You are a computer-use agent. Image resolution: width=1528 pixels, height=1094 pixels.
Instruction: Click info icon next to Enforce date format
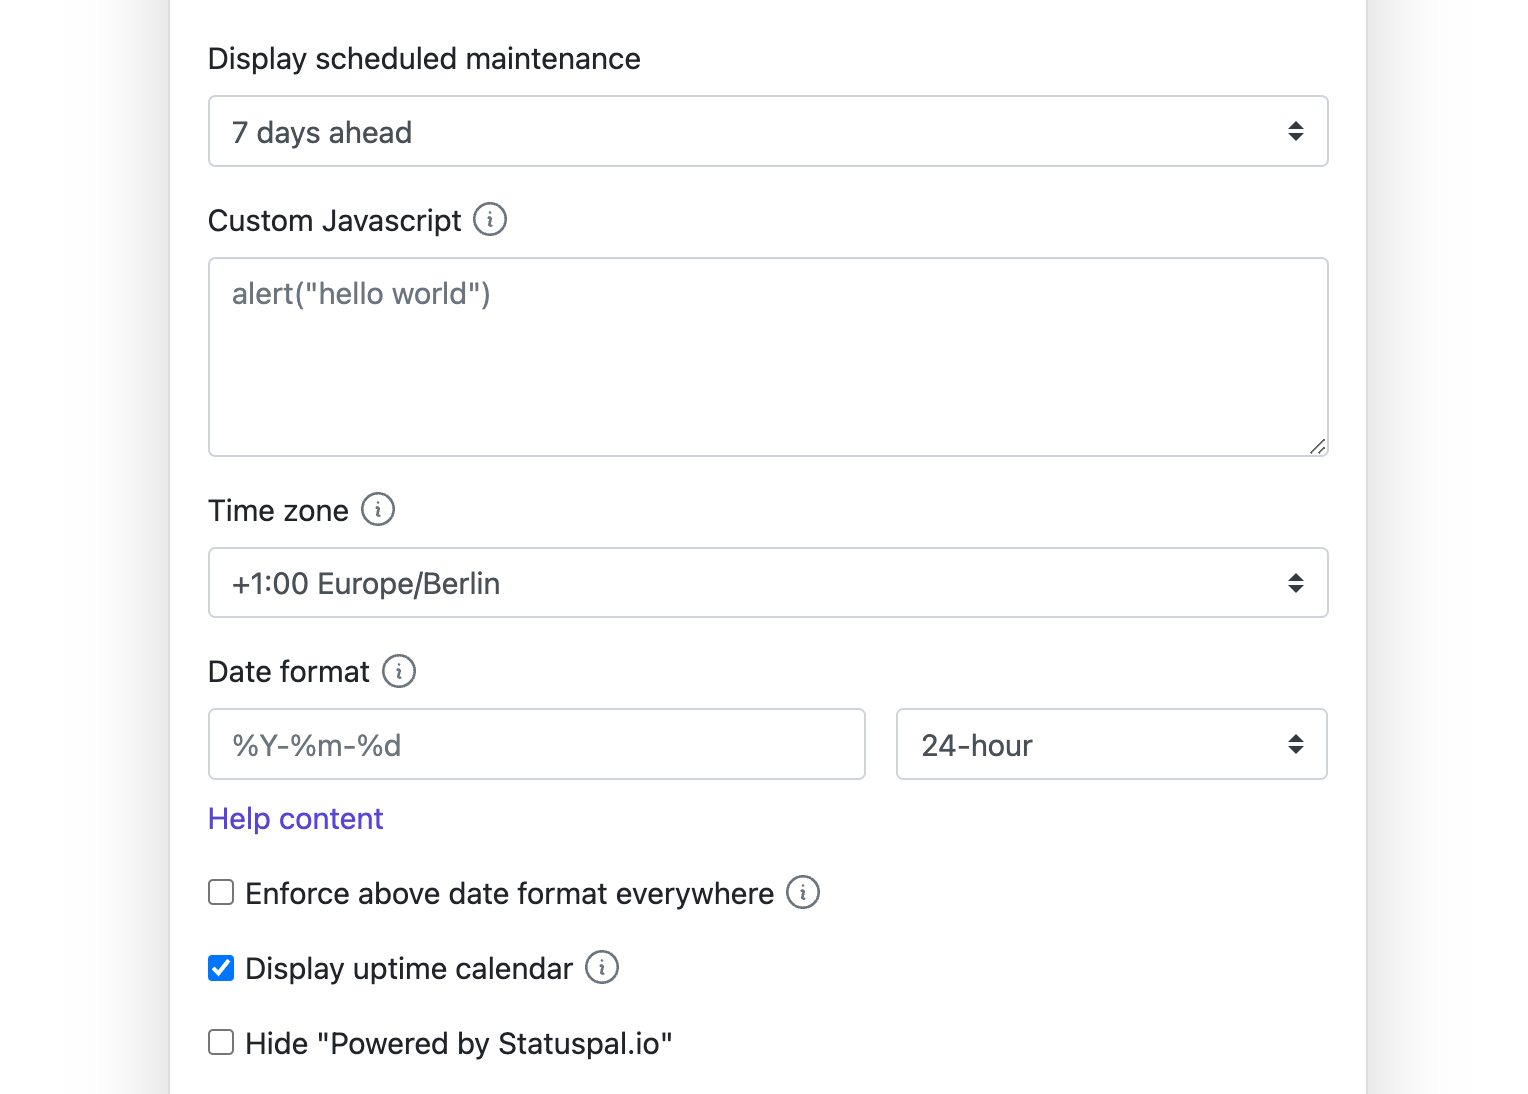(x=803, y=892)
